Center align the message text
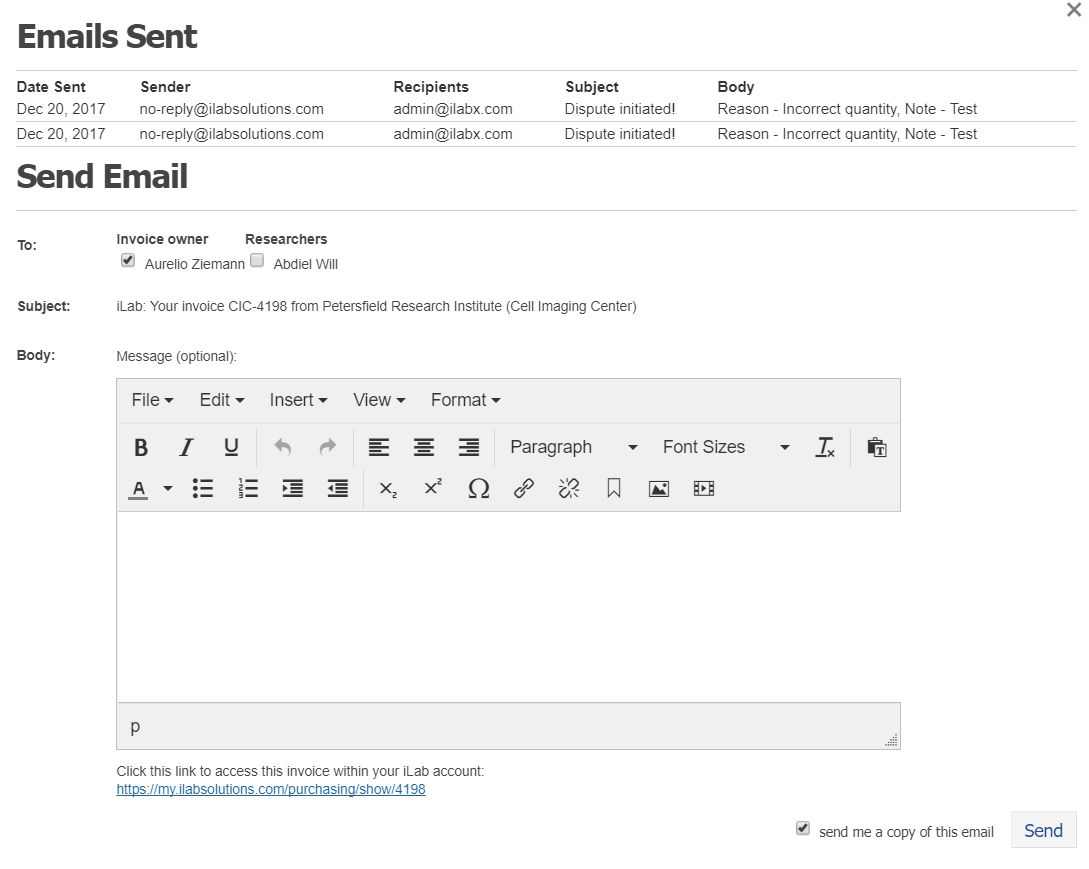This screenshot has height=869, width=1089. 424,447
